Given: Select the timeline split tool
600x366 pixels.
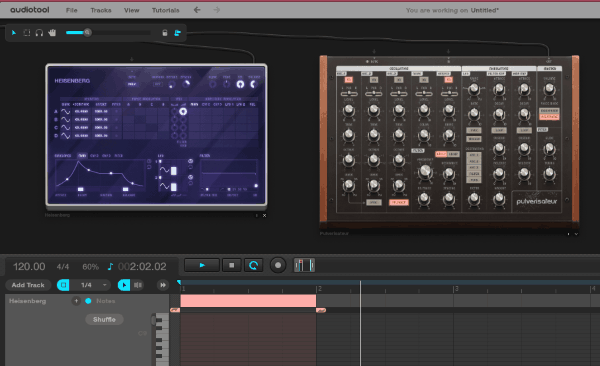Looking at the screenshot, I should click(138, 285).
